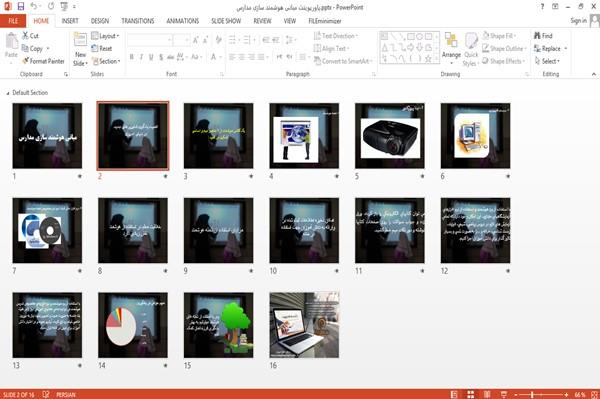600x399 pixels.
Task: Click the Paste clipboard icon
Action: click(11, 41)
